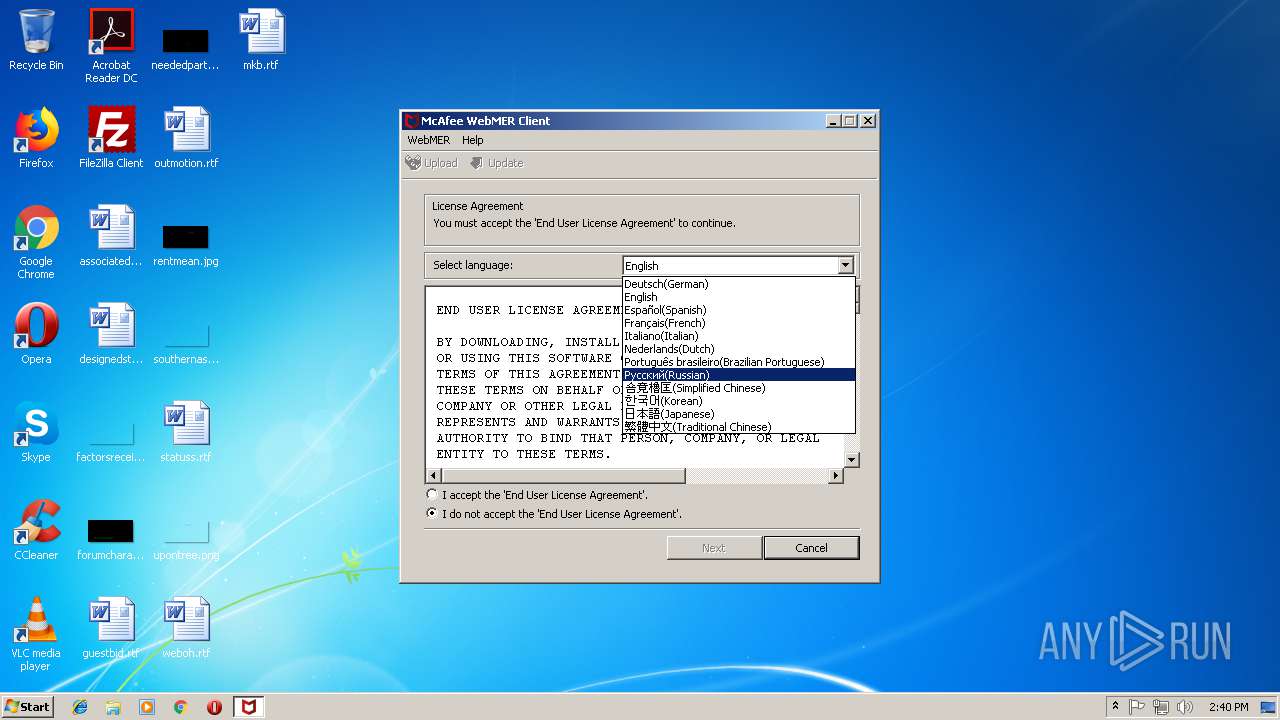Click horizontal scrollbar left arrow
1280x720 pixels.
pos(433,476)
